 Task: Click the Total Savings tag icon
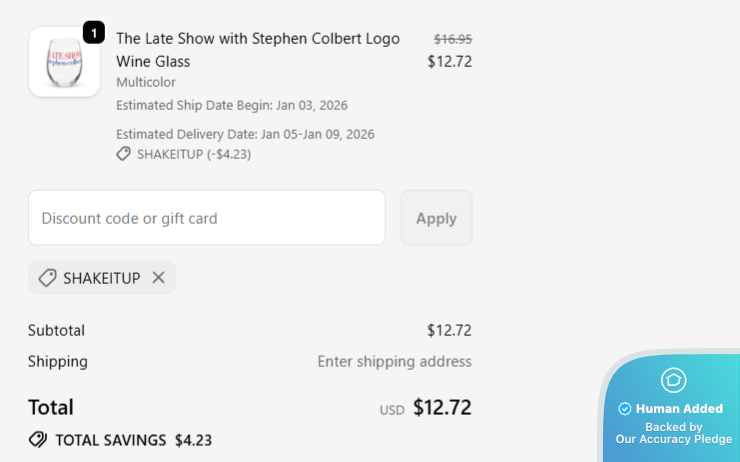pos(38,440)
